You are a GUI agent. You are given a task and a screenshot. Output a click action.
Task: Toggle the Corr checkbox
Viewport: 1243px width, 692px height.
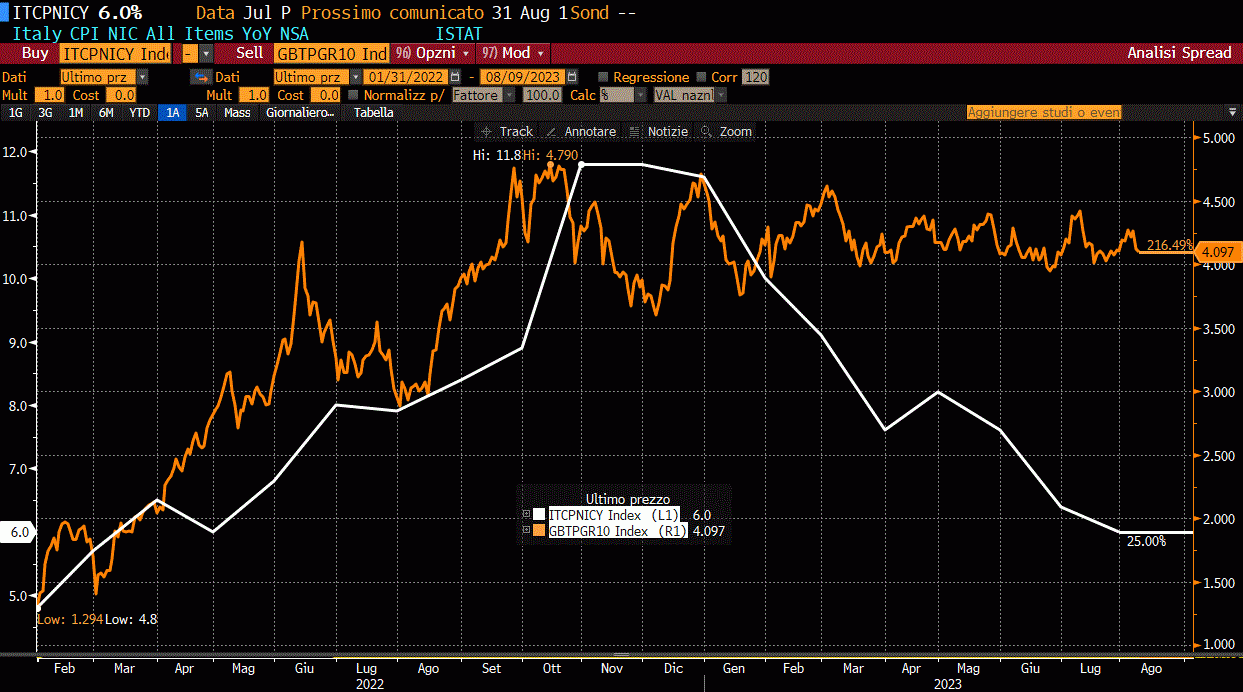point(703,77)
